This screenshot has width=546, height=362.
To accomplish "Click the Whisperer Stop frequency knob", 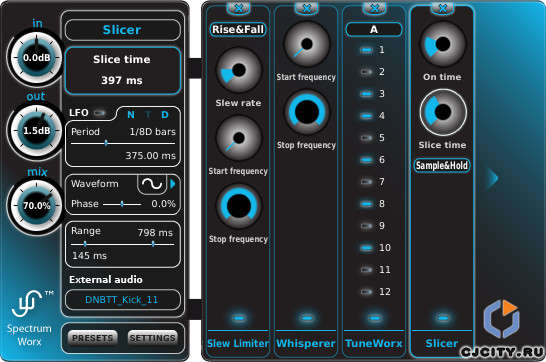I will [306, 112].
